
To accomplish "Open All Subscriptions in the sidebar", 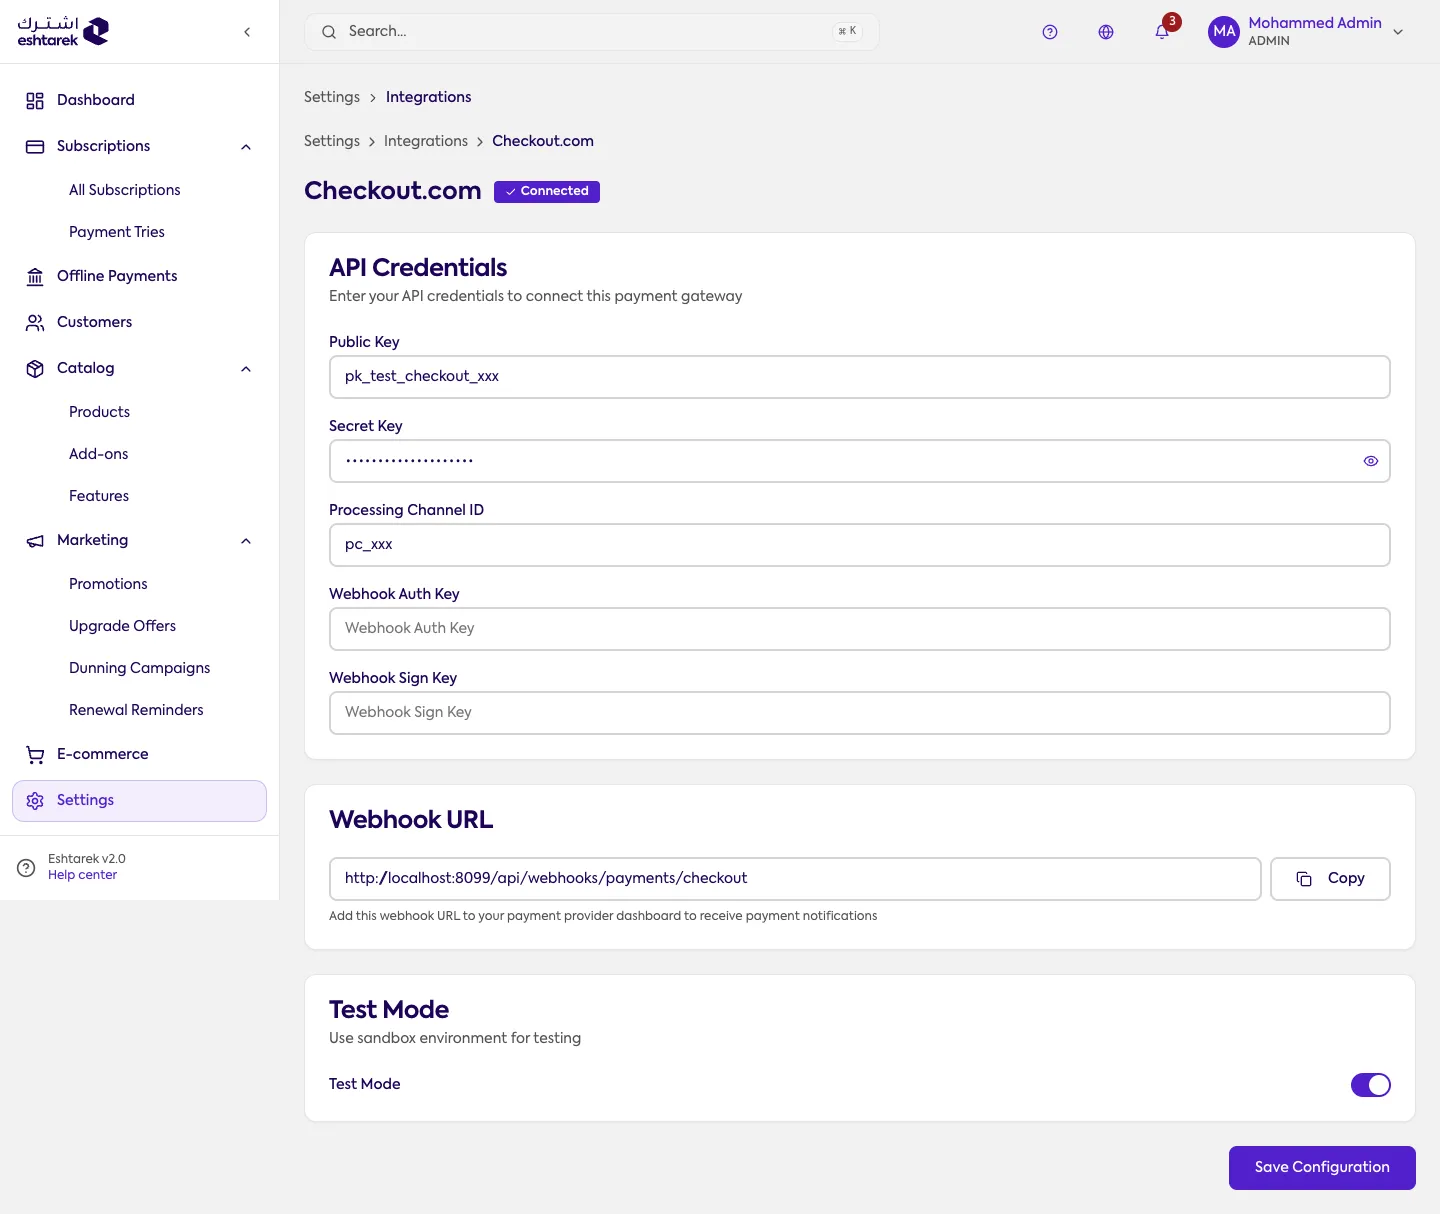I will pyautogui.click(x=125, y=190).
